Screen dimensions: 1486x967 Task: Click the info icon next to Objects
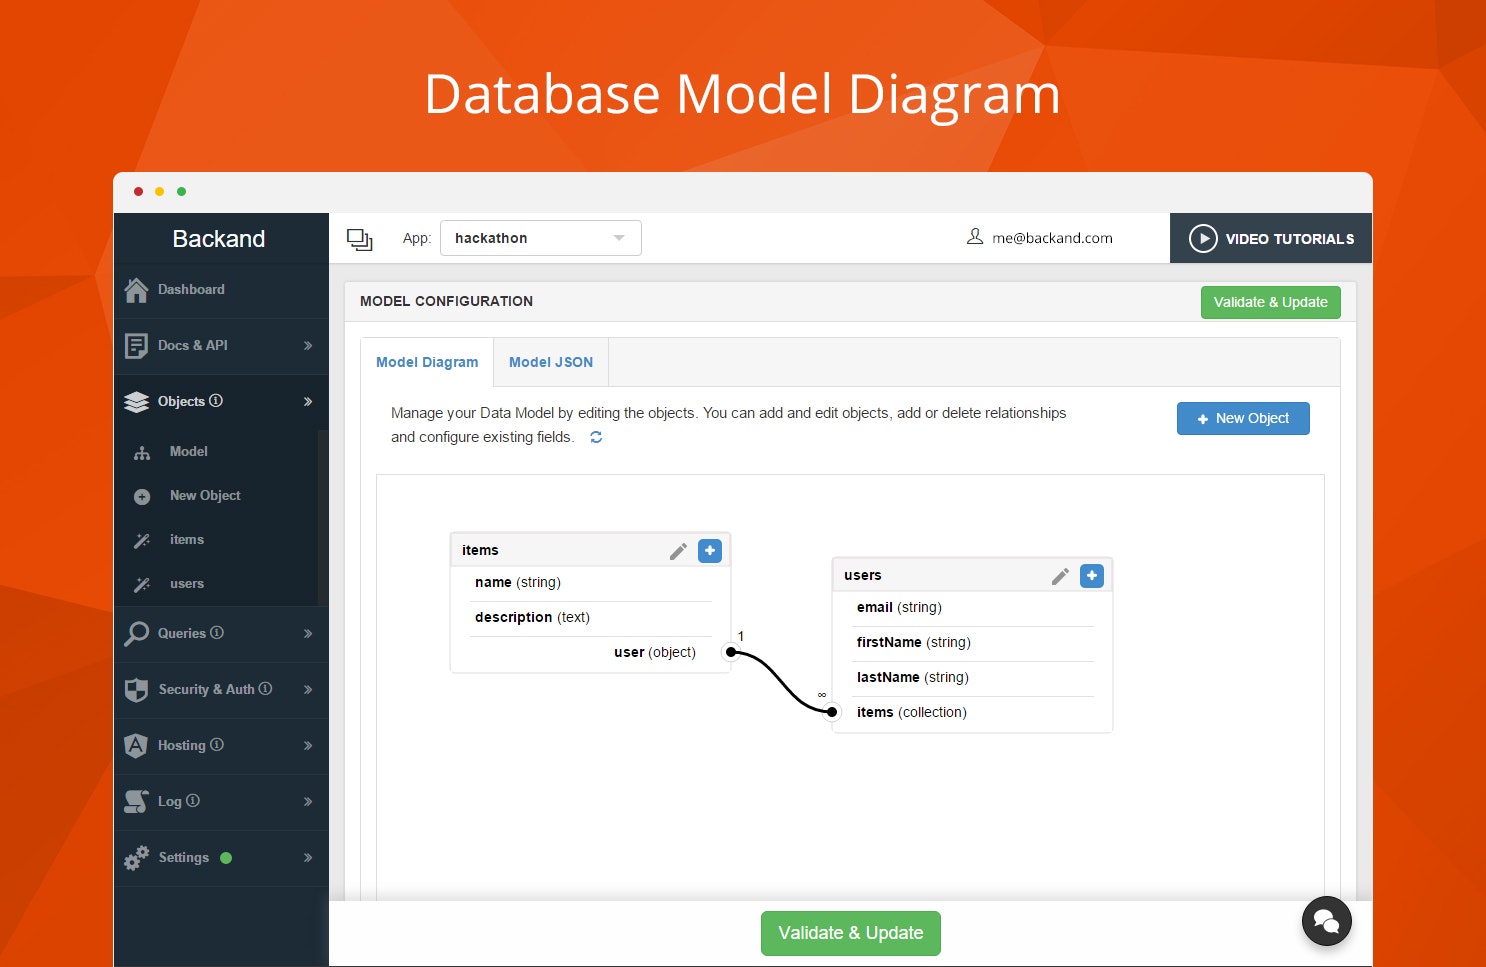tap(216, 401)
